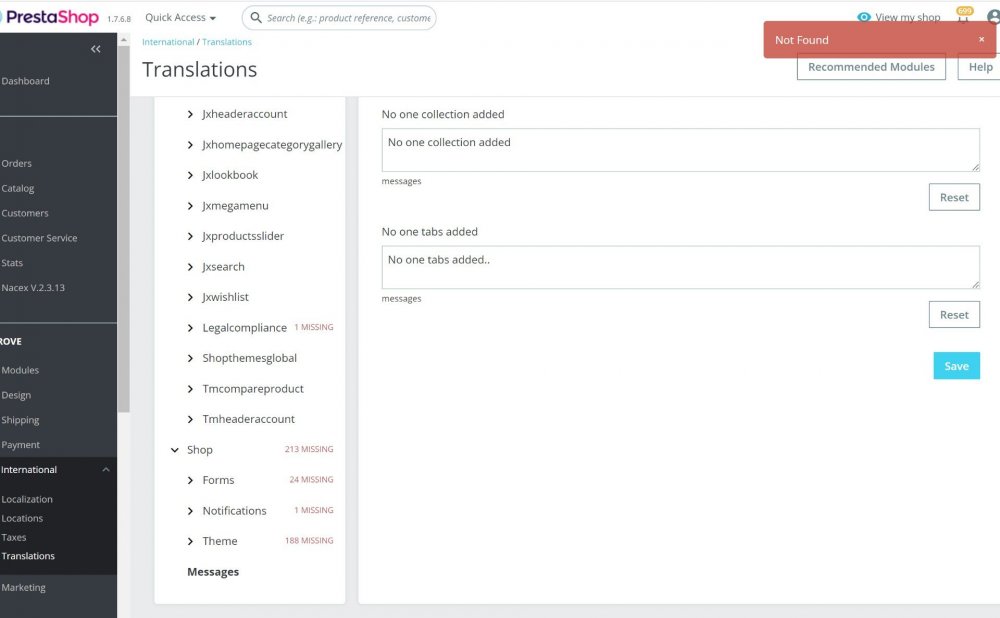The height and width of the screenshot is (618, 1000).
Task: Reset the collection added translation
Action: pyautogui.click(x=954, y=197)
